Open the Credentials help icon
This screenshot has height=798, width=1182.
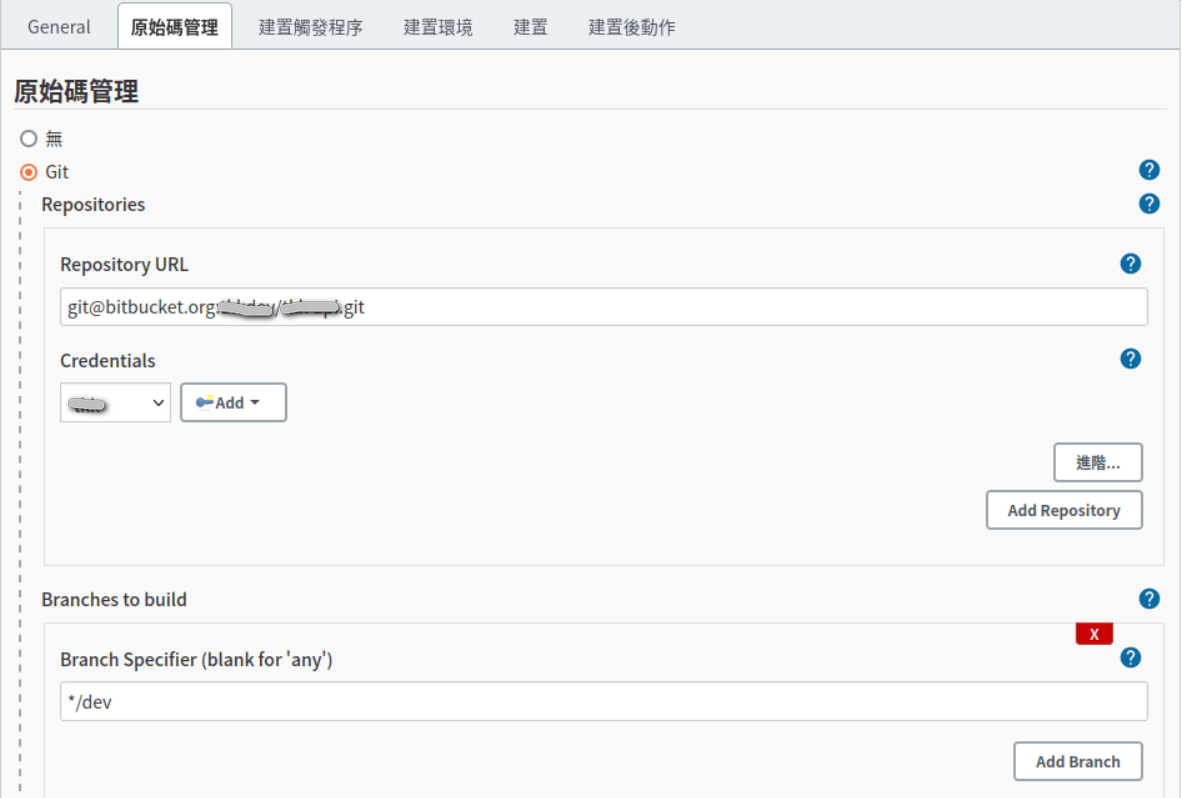[x=1130, y=359]
